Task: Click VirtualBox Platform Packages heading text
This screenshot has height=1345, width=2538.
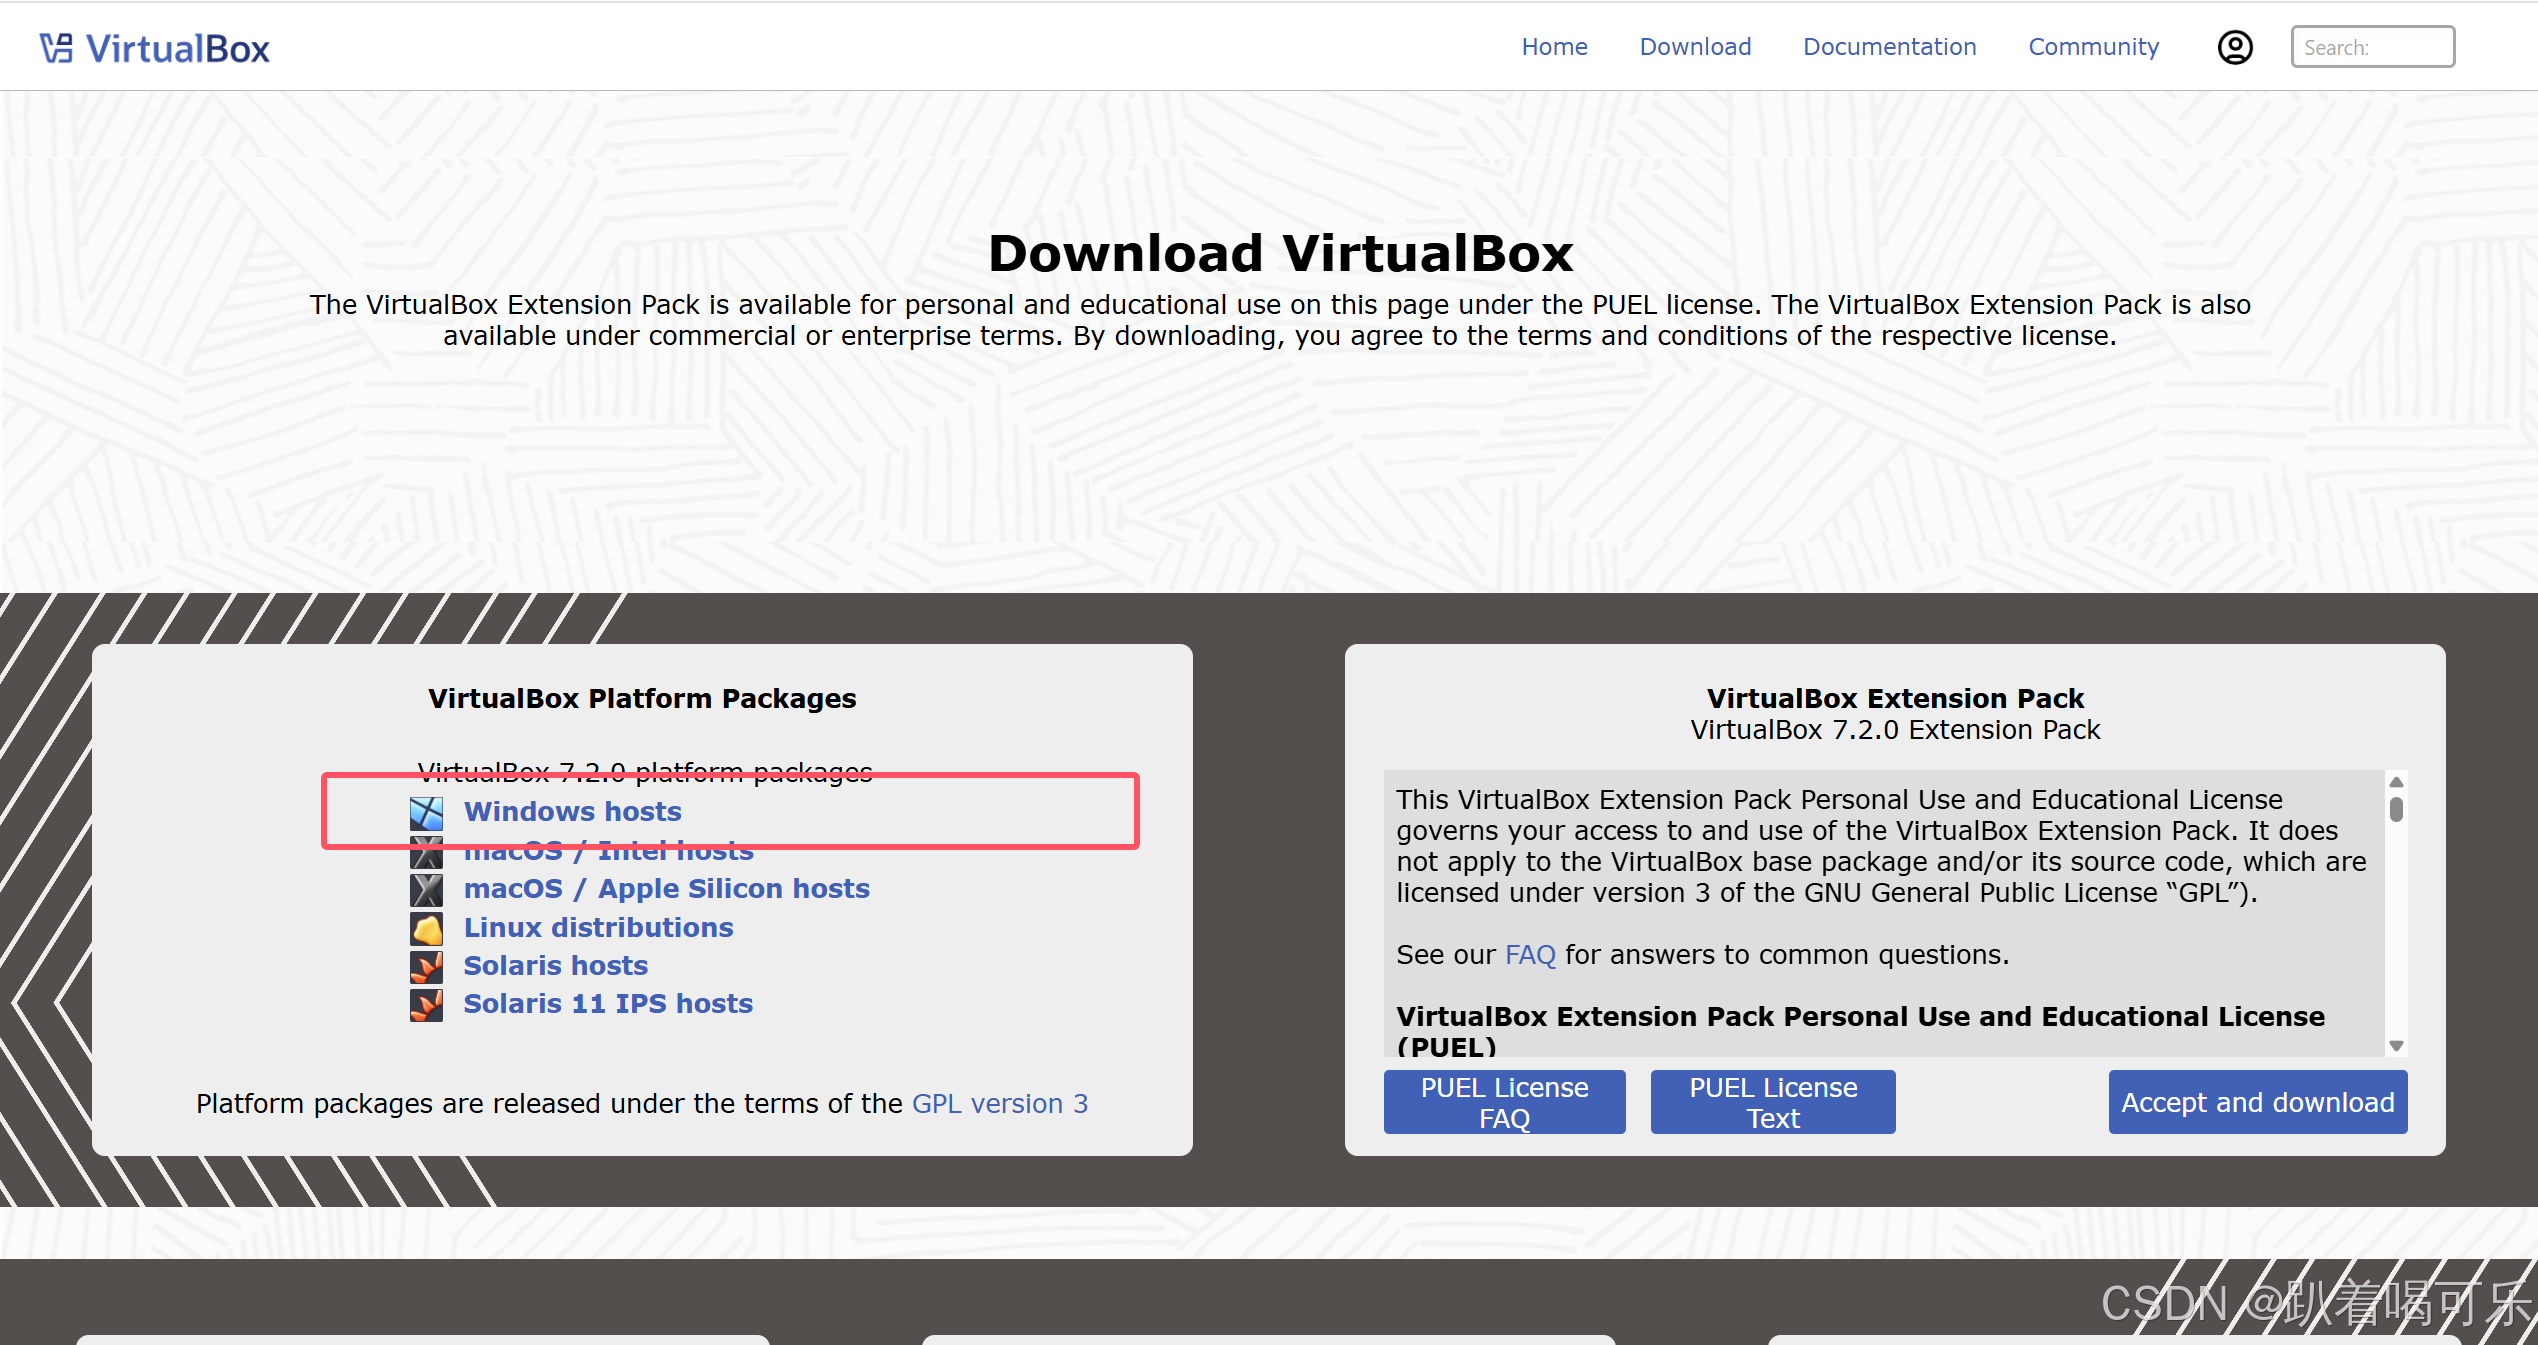Action: (x=642, y=698)
